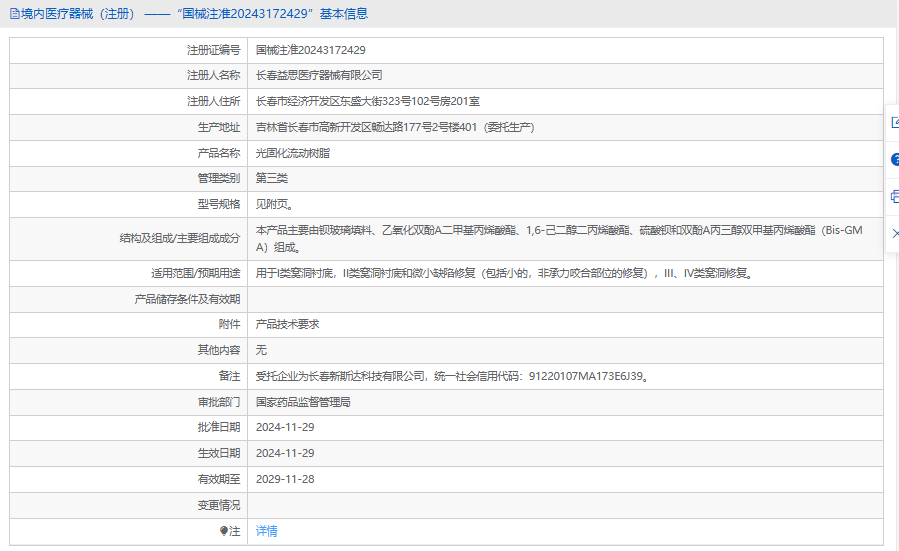Click the printer icon on the side toolbar
Viewport: 899px width, 551px height.
click(895, 197)
